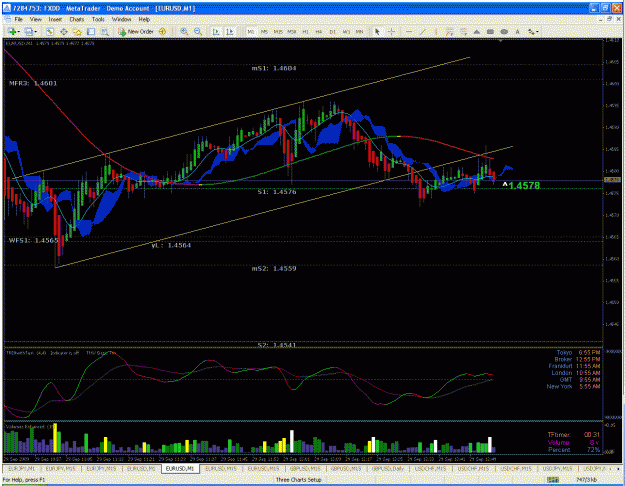Select the Horizontal Line drawing tool

click(409, 31)
